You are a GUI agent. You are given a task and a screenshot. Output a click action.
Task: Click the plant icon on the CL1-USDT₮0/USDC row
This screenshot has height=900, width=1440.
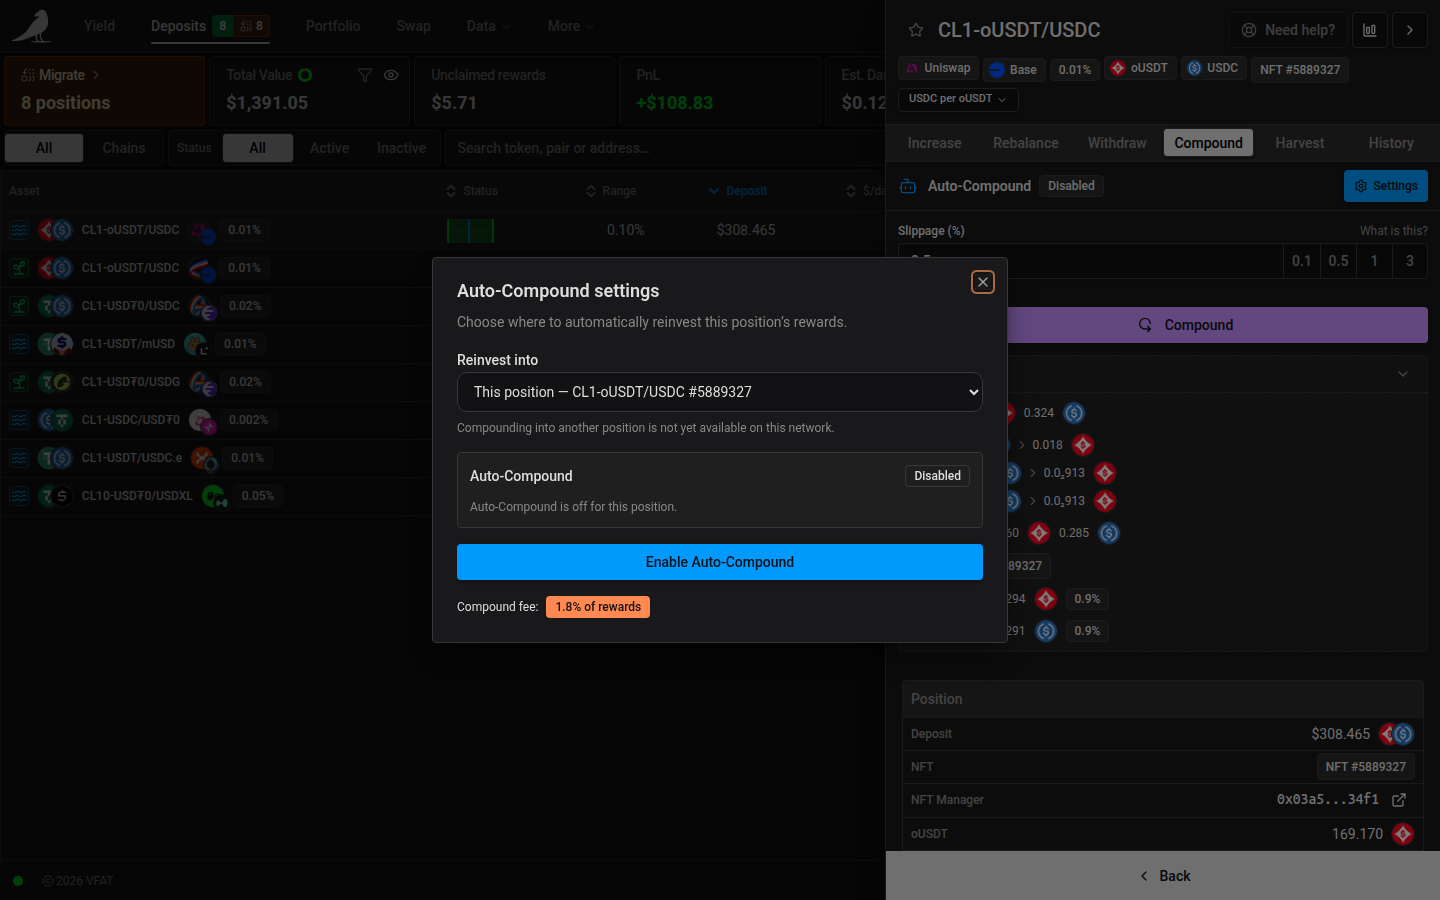[x=19, y=306]
